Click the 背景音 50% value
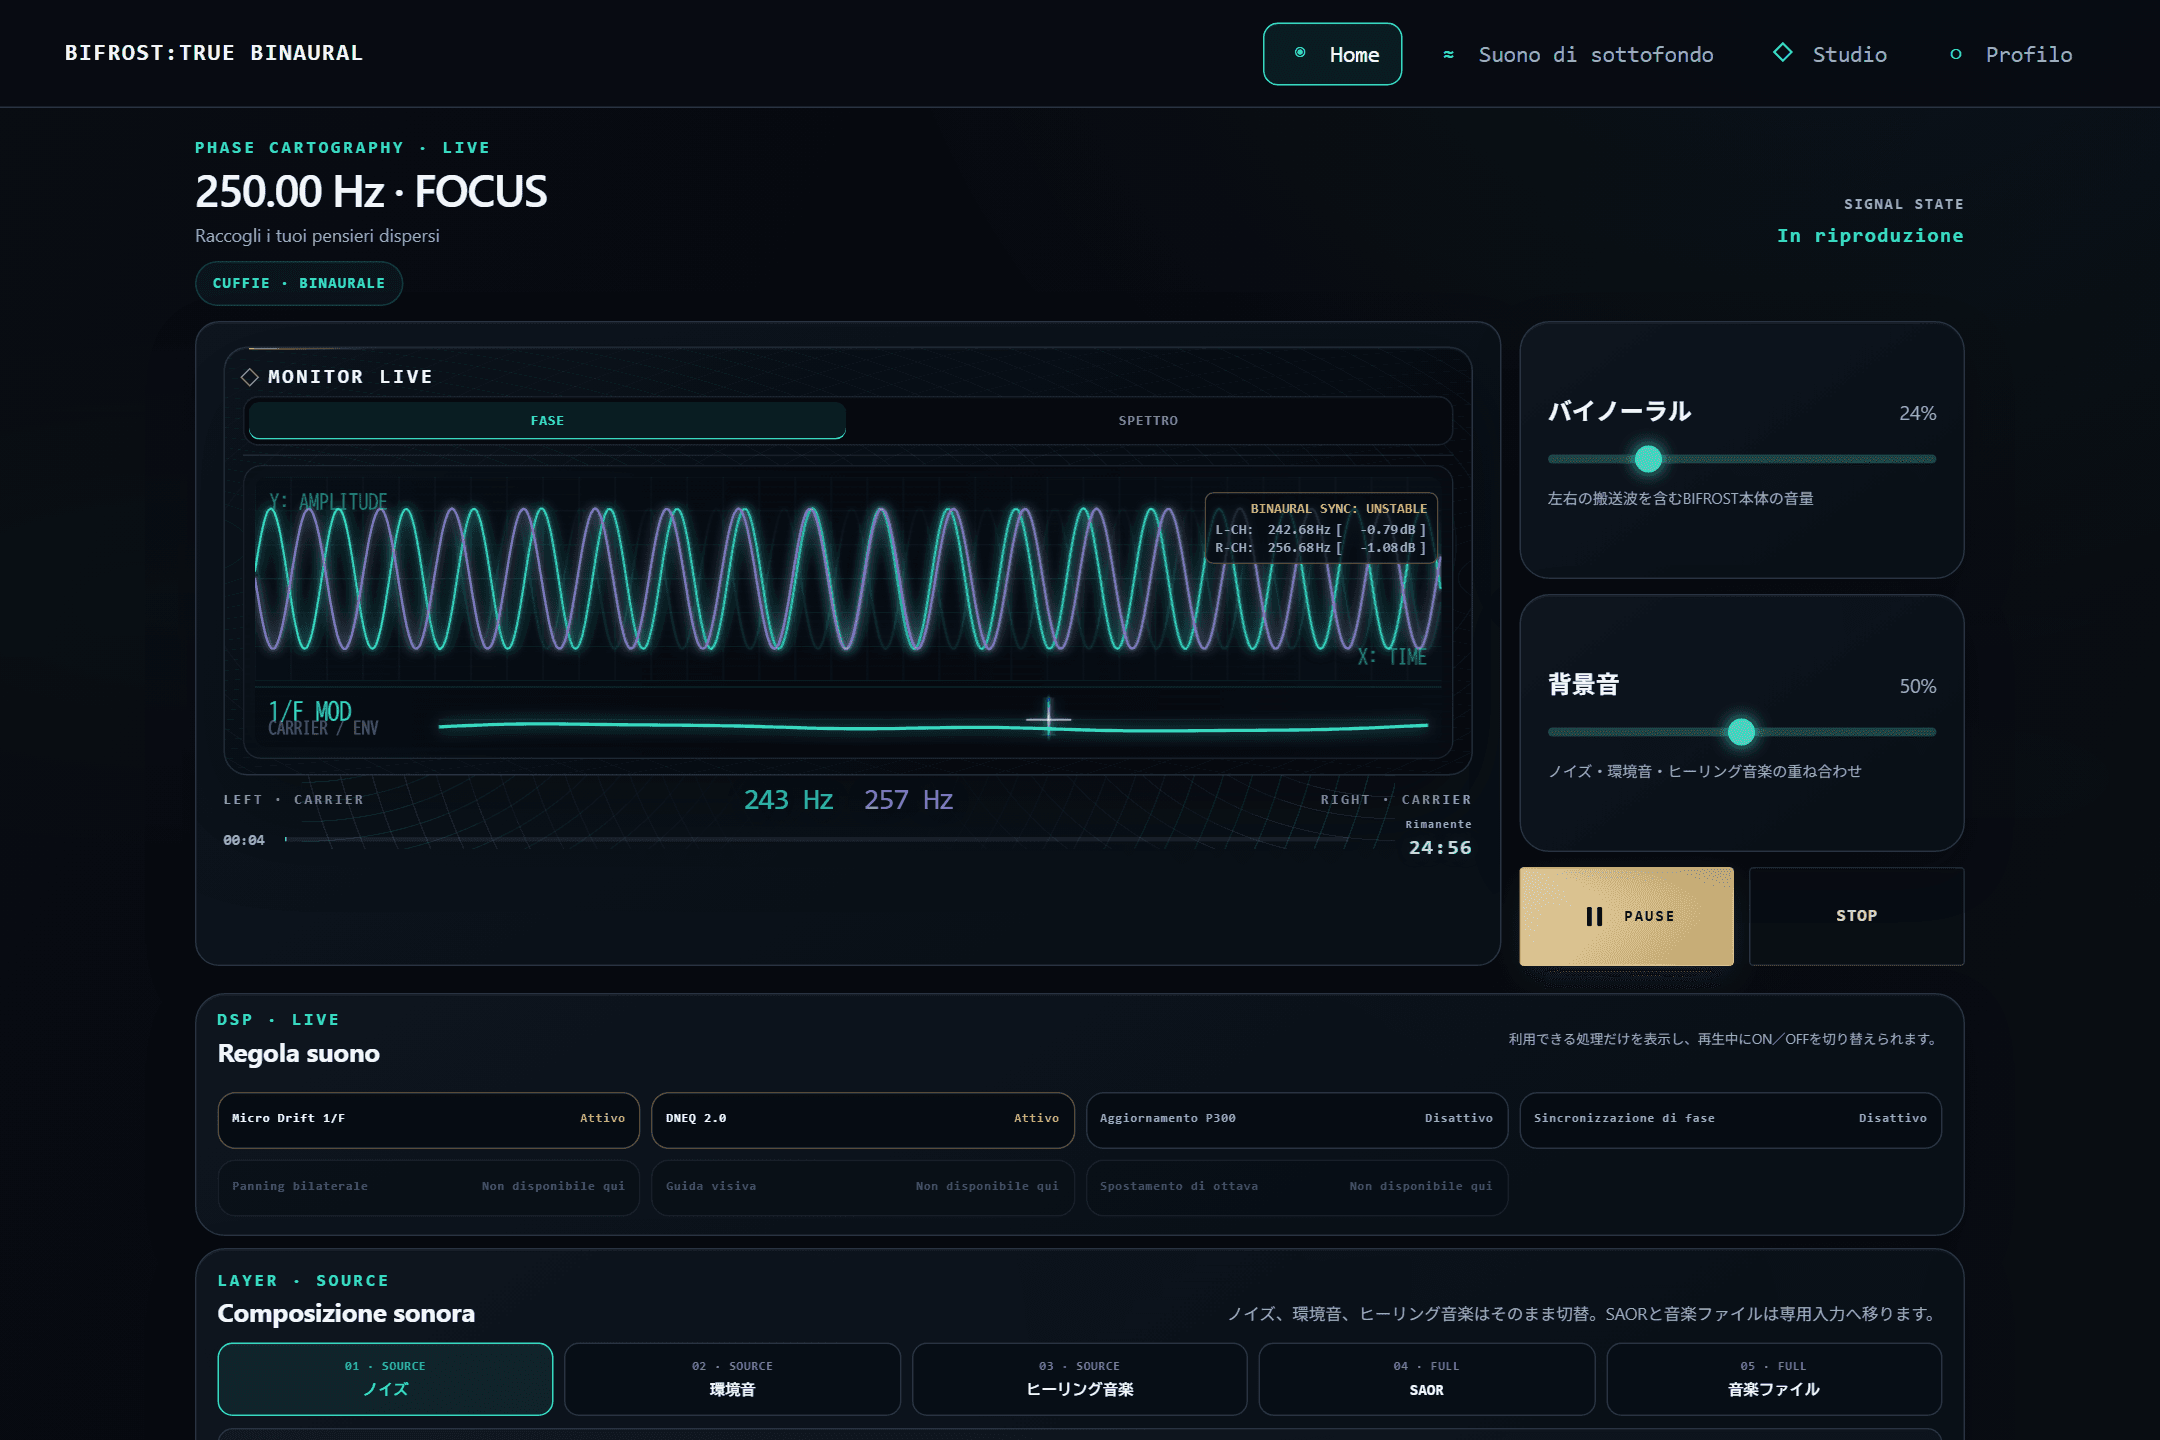The width and height of the screenshot is (2160, 1440). point(1917,687)
